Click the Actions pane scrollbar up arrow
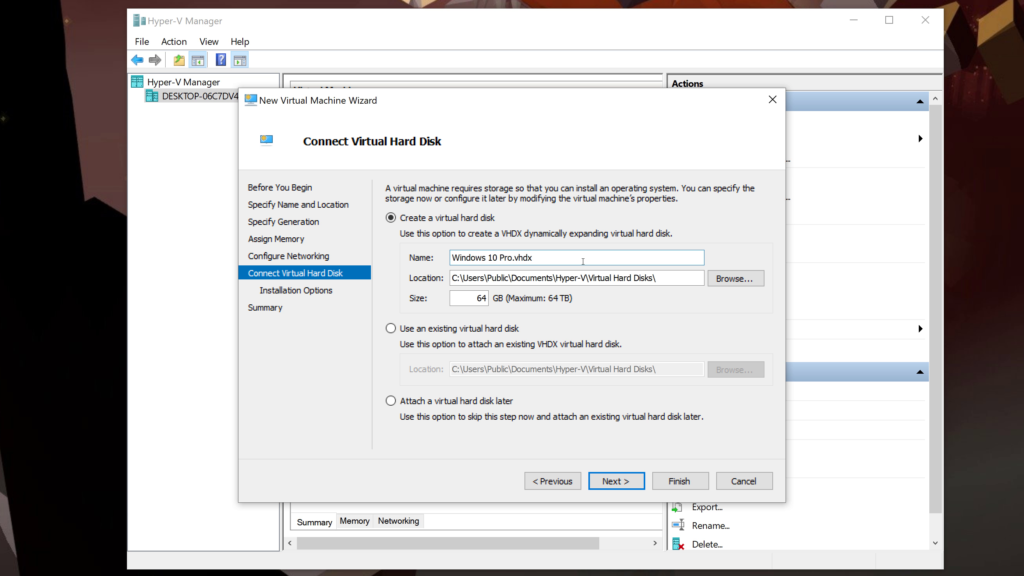The image size is (1024, 576). click(936, 99)
